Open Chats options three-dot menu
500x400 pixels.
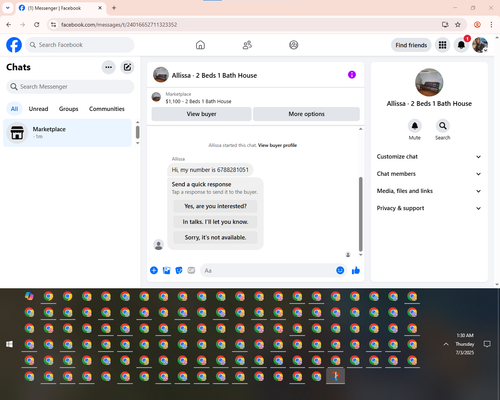(x=109, y=67)
